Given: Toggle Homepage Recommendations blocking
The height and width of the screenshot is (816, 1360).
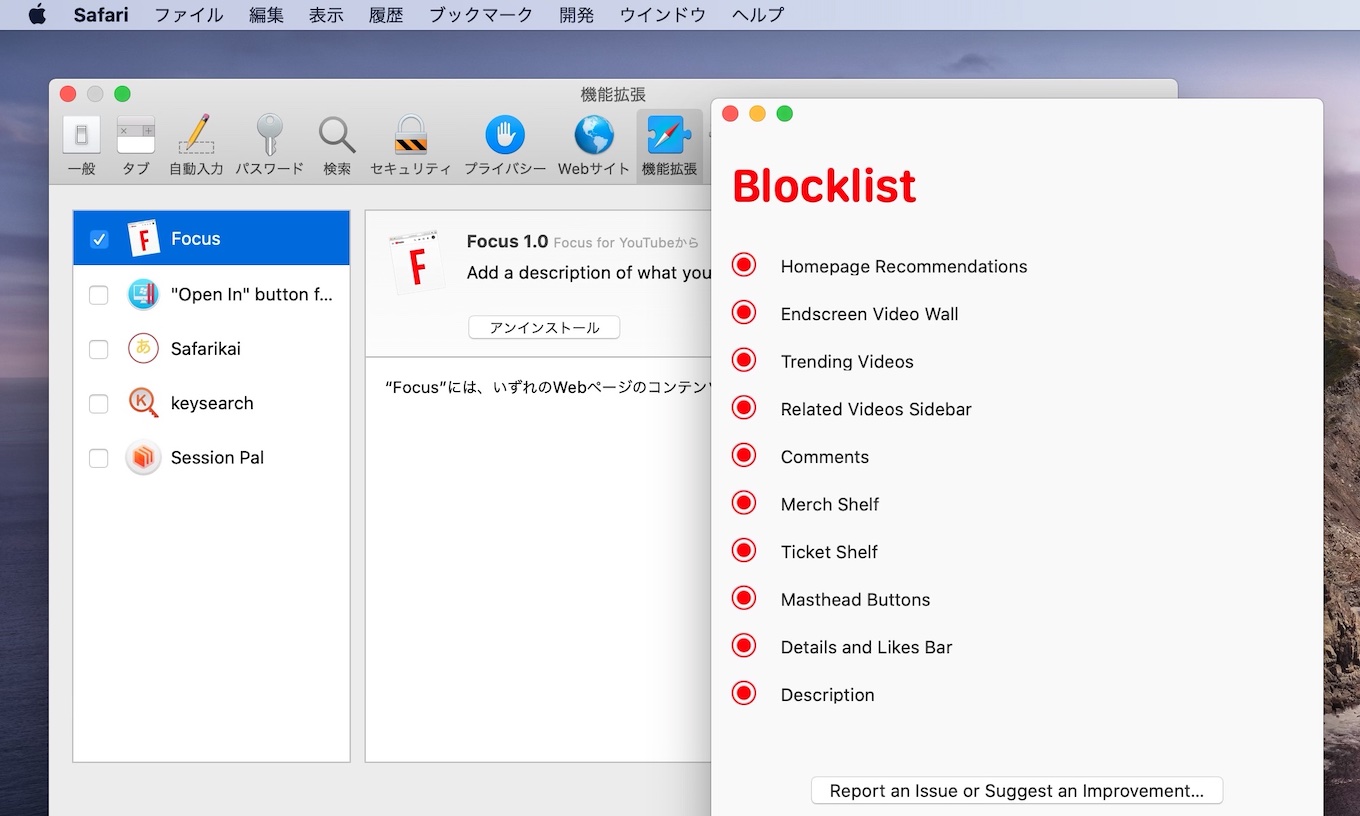Looking at the screenshot, I should click(x=744, y=265).
